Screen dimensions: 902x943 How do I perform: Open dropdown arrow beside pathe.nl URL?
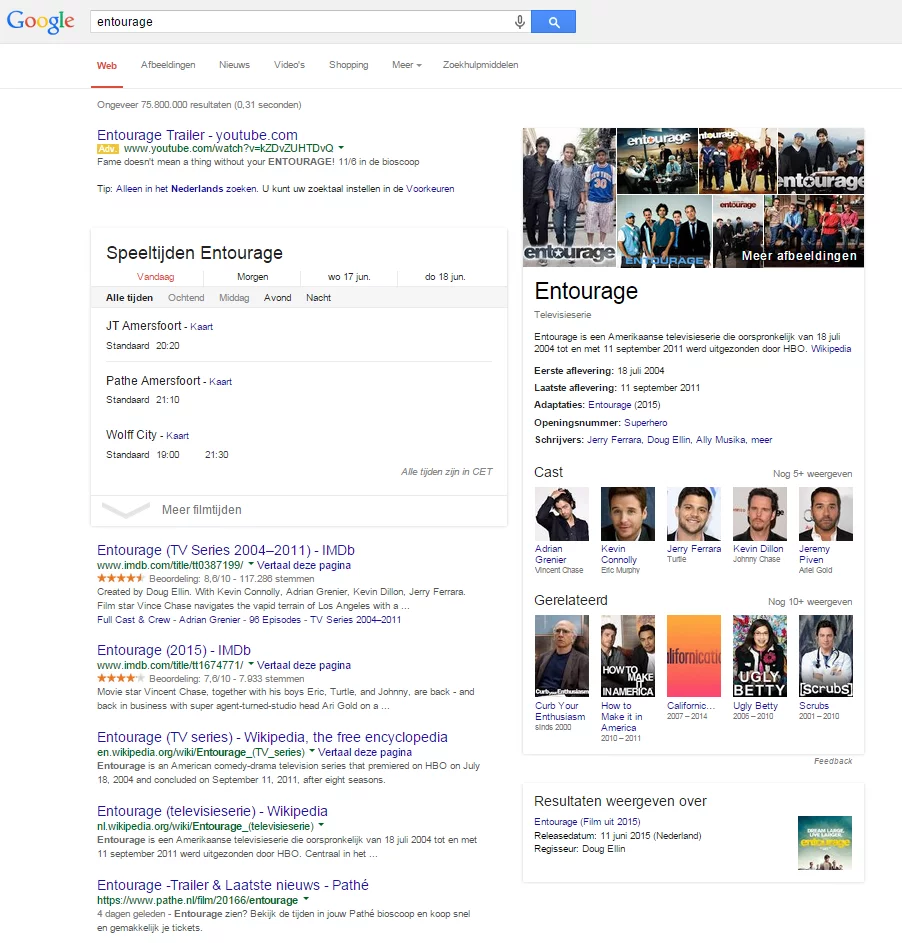click(306, 900)
